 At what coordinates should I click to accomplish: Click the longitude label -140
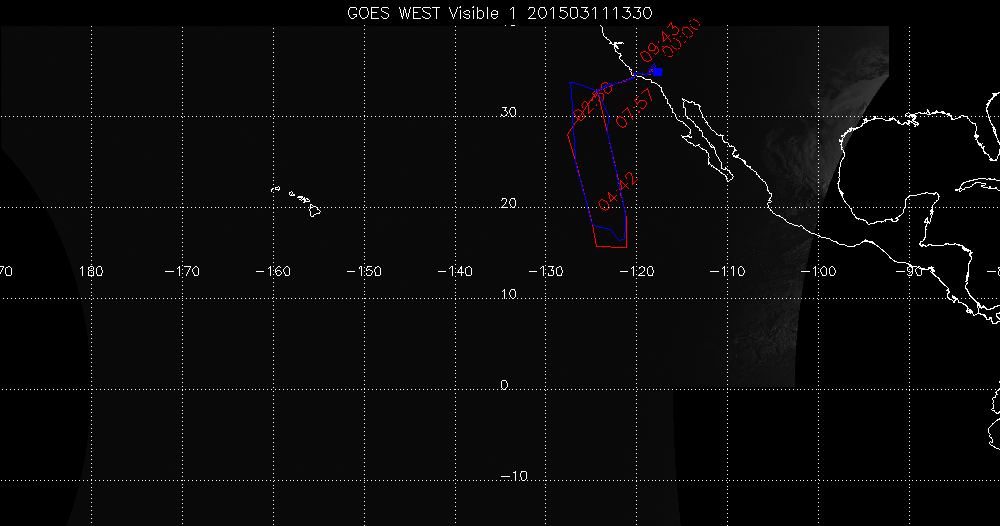455,272
